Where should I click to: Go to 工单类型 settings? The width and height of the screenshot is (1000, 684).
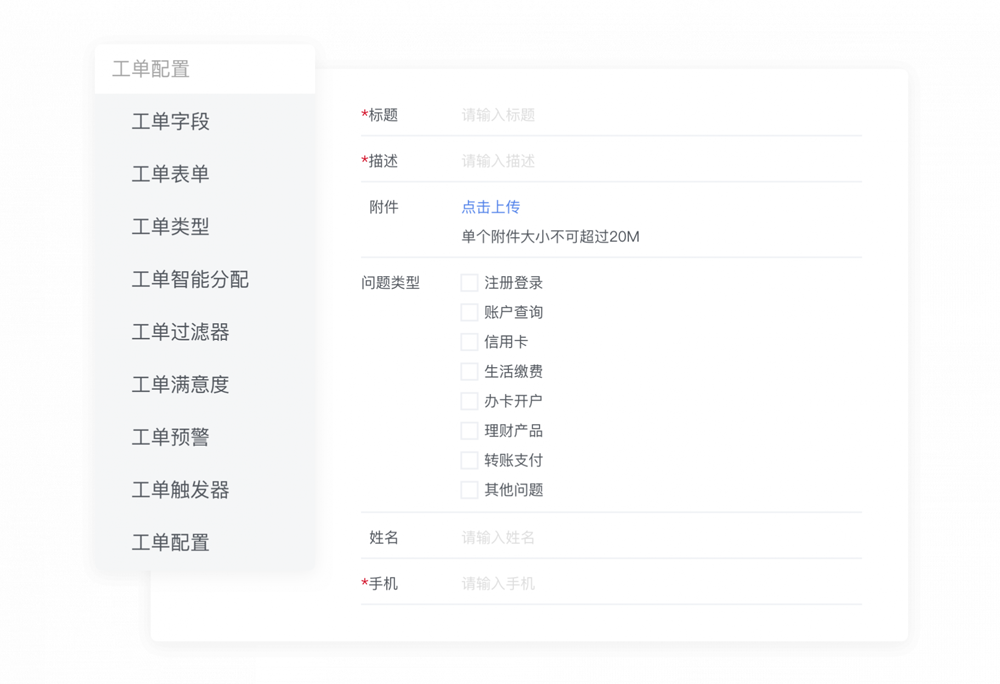pyautogui.click(x=170, y=226)
